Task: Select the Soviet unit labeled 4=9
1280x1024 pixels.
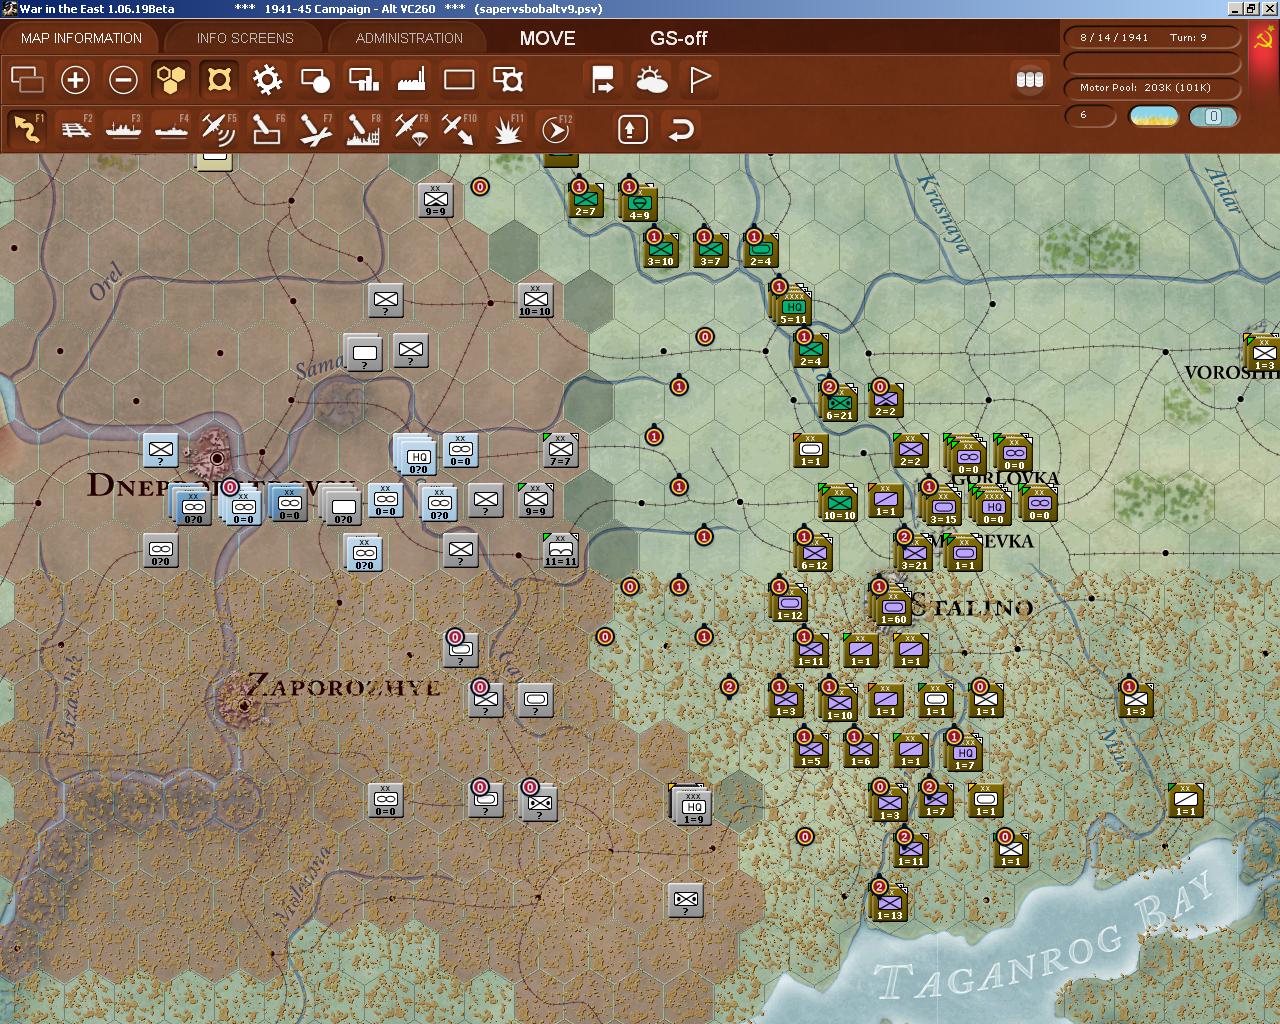Action: click(x=638, y=203)
